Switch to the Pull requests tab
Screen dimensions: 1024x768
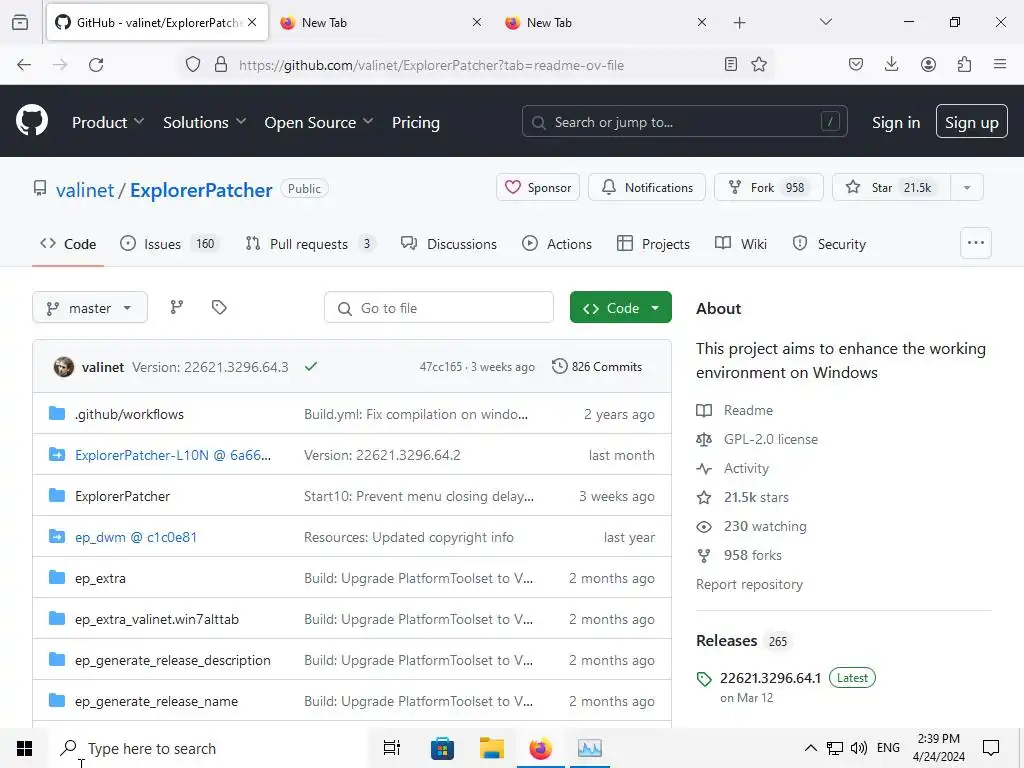310,244
